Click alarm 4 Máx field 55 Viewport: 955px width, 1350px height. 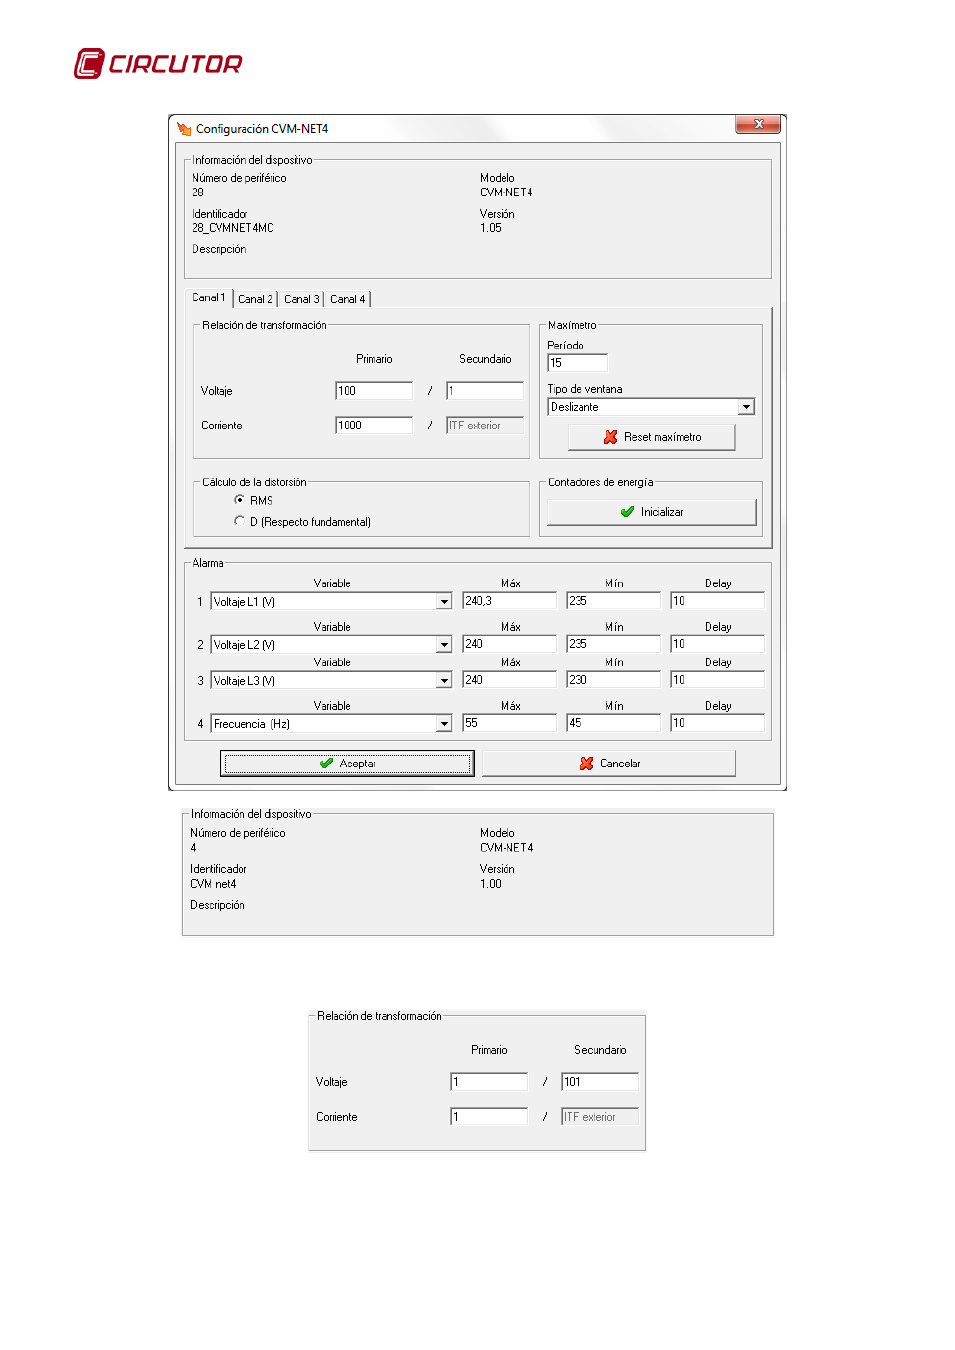pyautogui.click(x=509, y=723)
